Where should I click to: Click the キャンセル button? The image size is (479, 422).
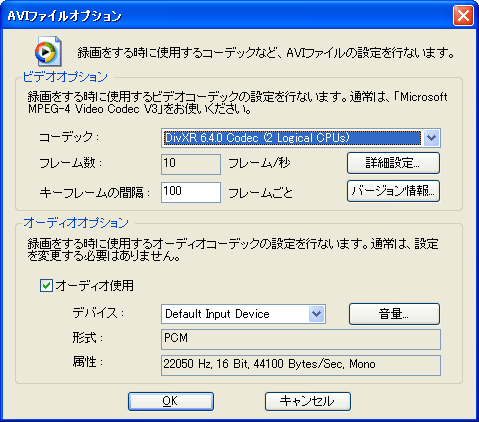coord(308,401)
